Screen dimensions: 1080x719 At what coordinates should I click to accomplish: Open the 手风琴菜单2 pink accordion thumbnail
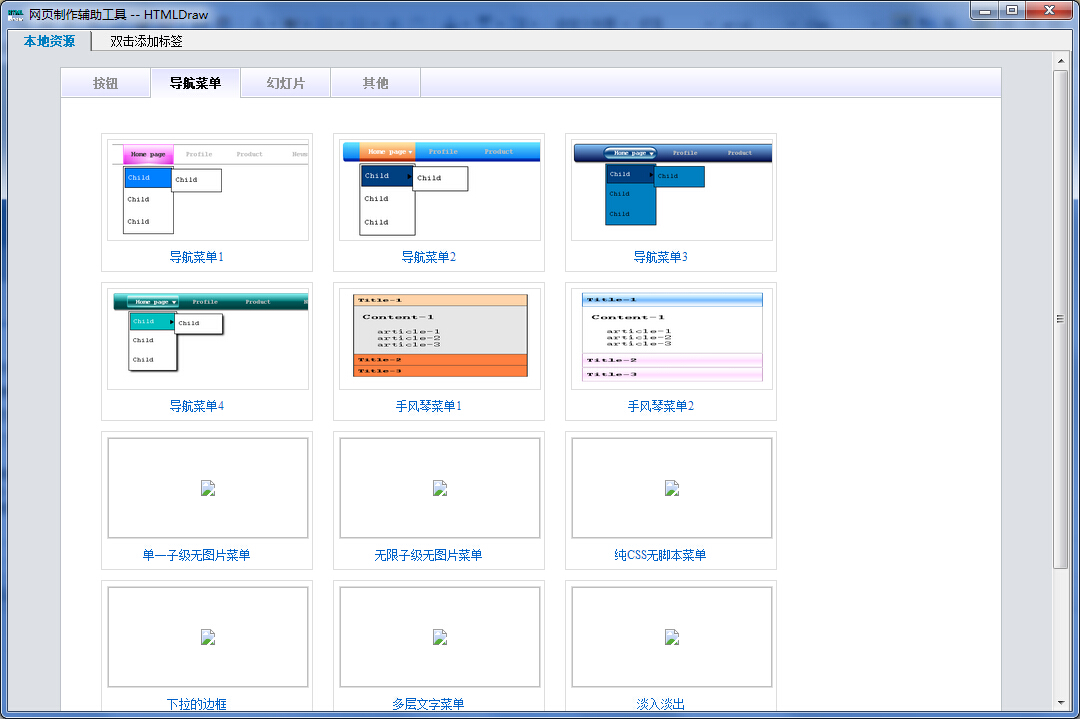pyautogui.click(x=672, y=338)
